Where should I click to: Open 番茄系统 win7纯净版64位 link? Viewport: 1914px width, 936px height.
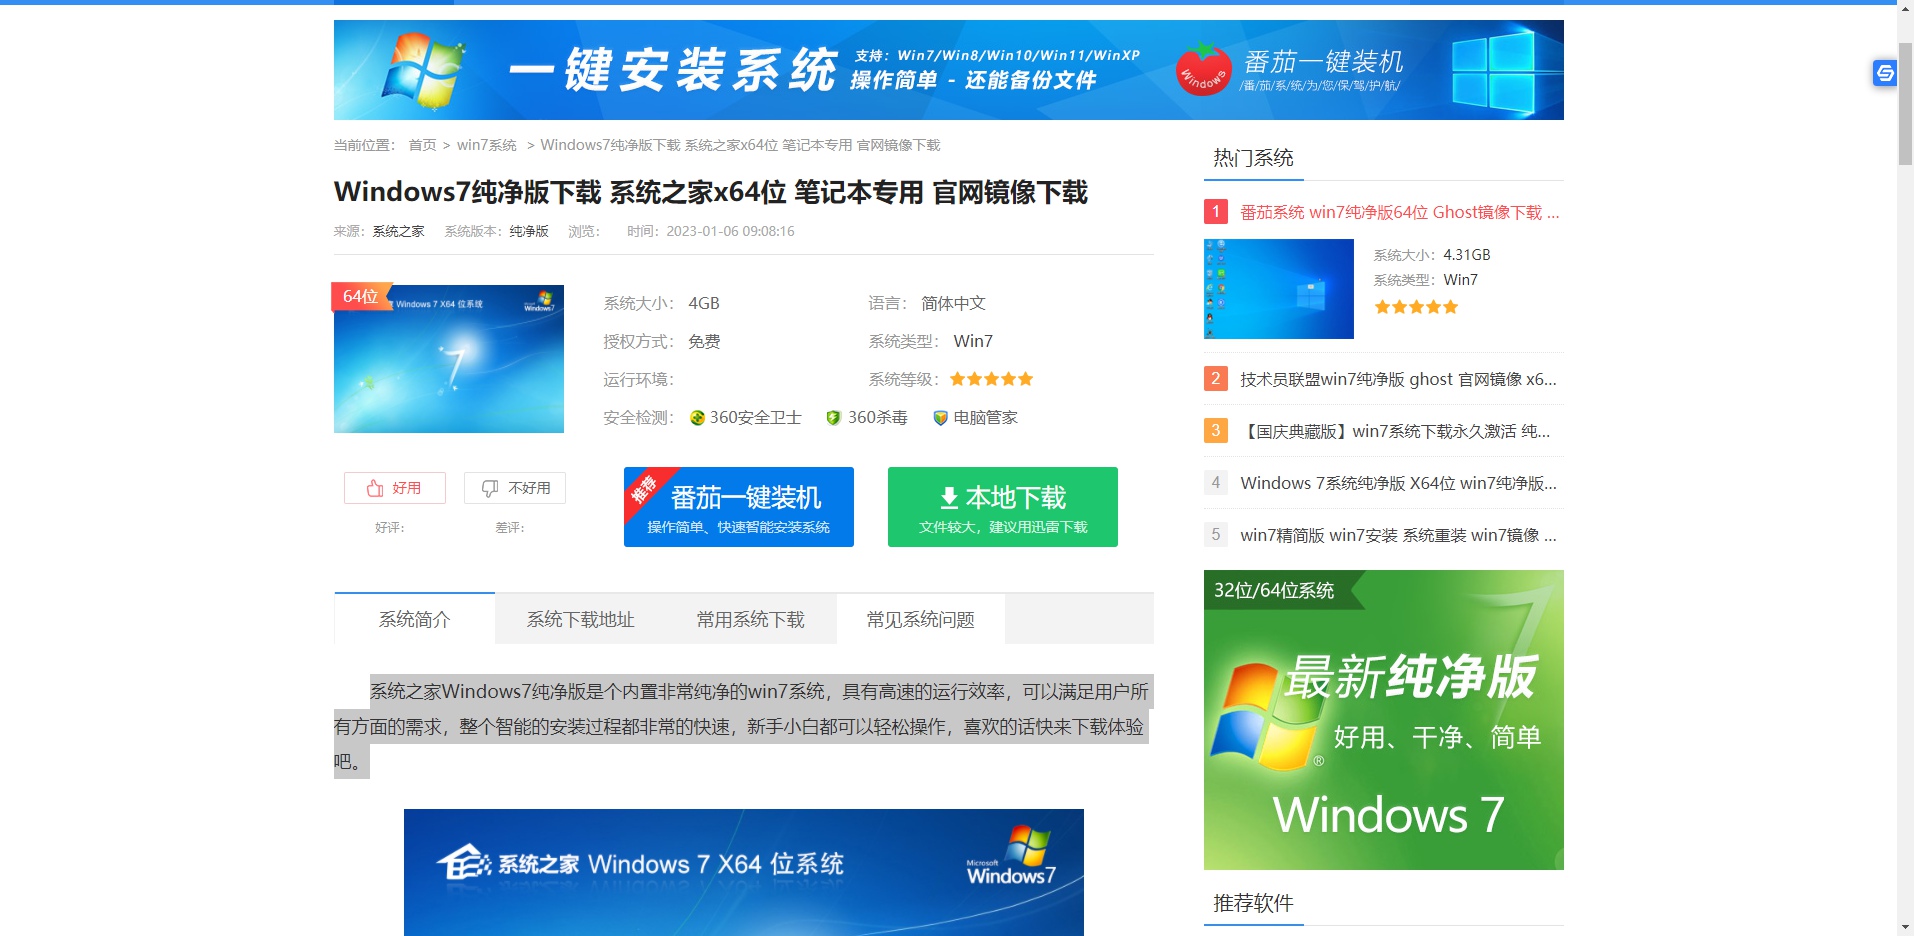tap(1399, 212)
